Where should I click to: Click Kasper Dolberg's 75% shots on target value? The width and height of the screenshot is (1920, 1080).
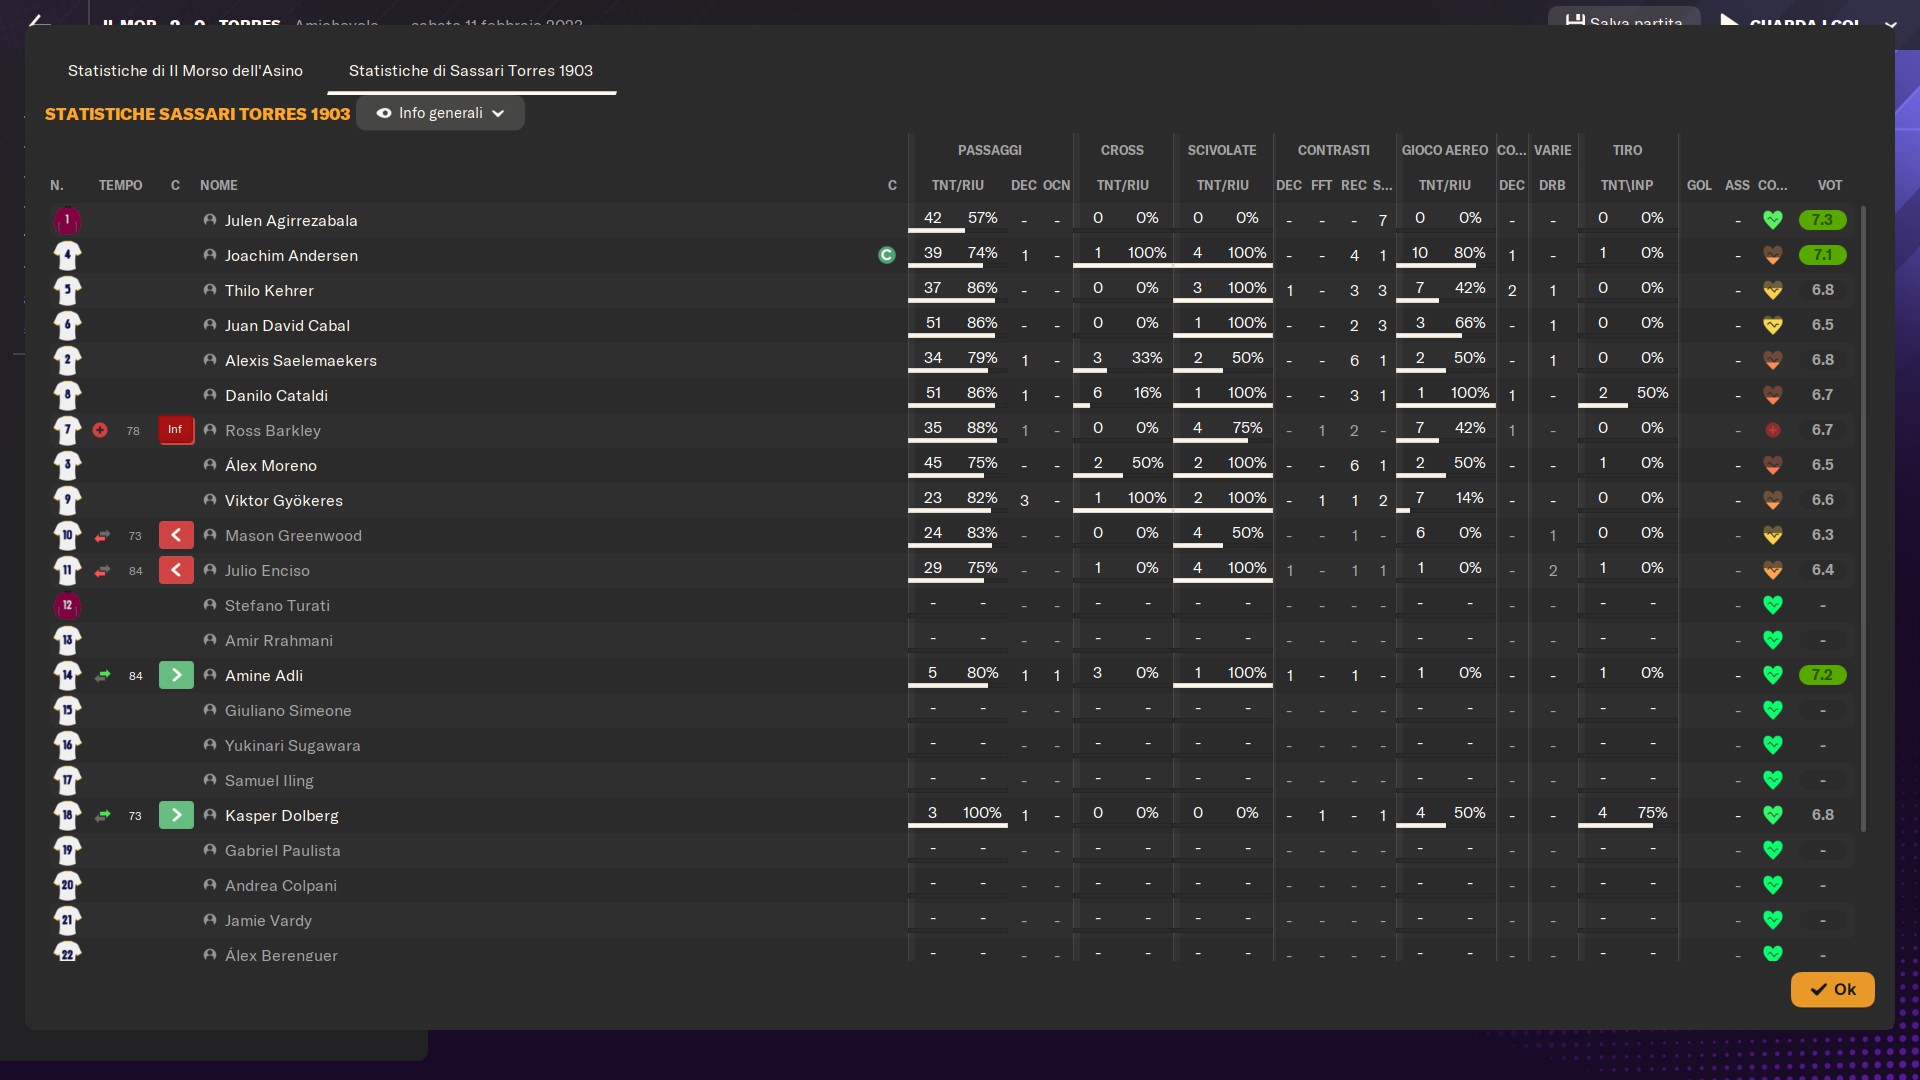coord(1652,813)
